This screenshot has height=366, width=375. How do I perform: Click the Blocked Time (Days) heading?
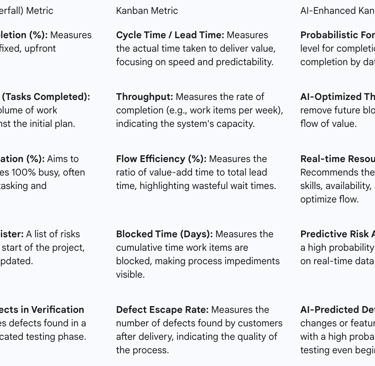pyautogui.click(x=164, y=234)
